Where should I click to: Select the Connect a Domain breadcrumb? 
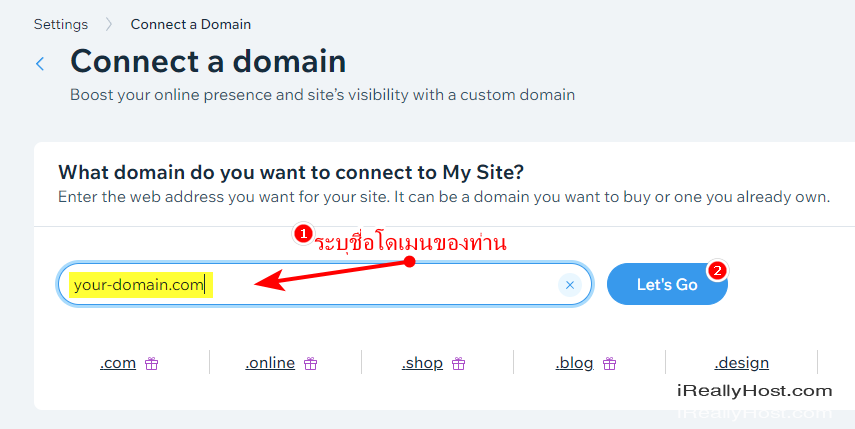[x=191, y=25]
